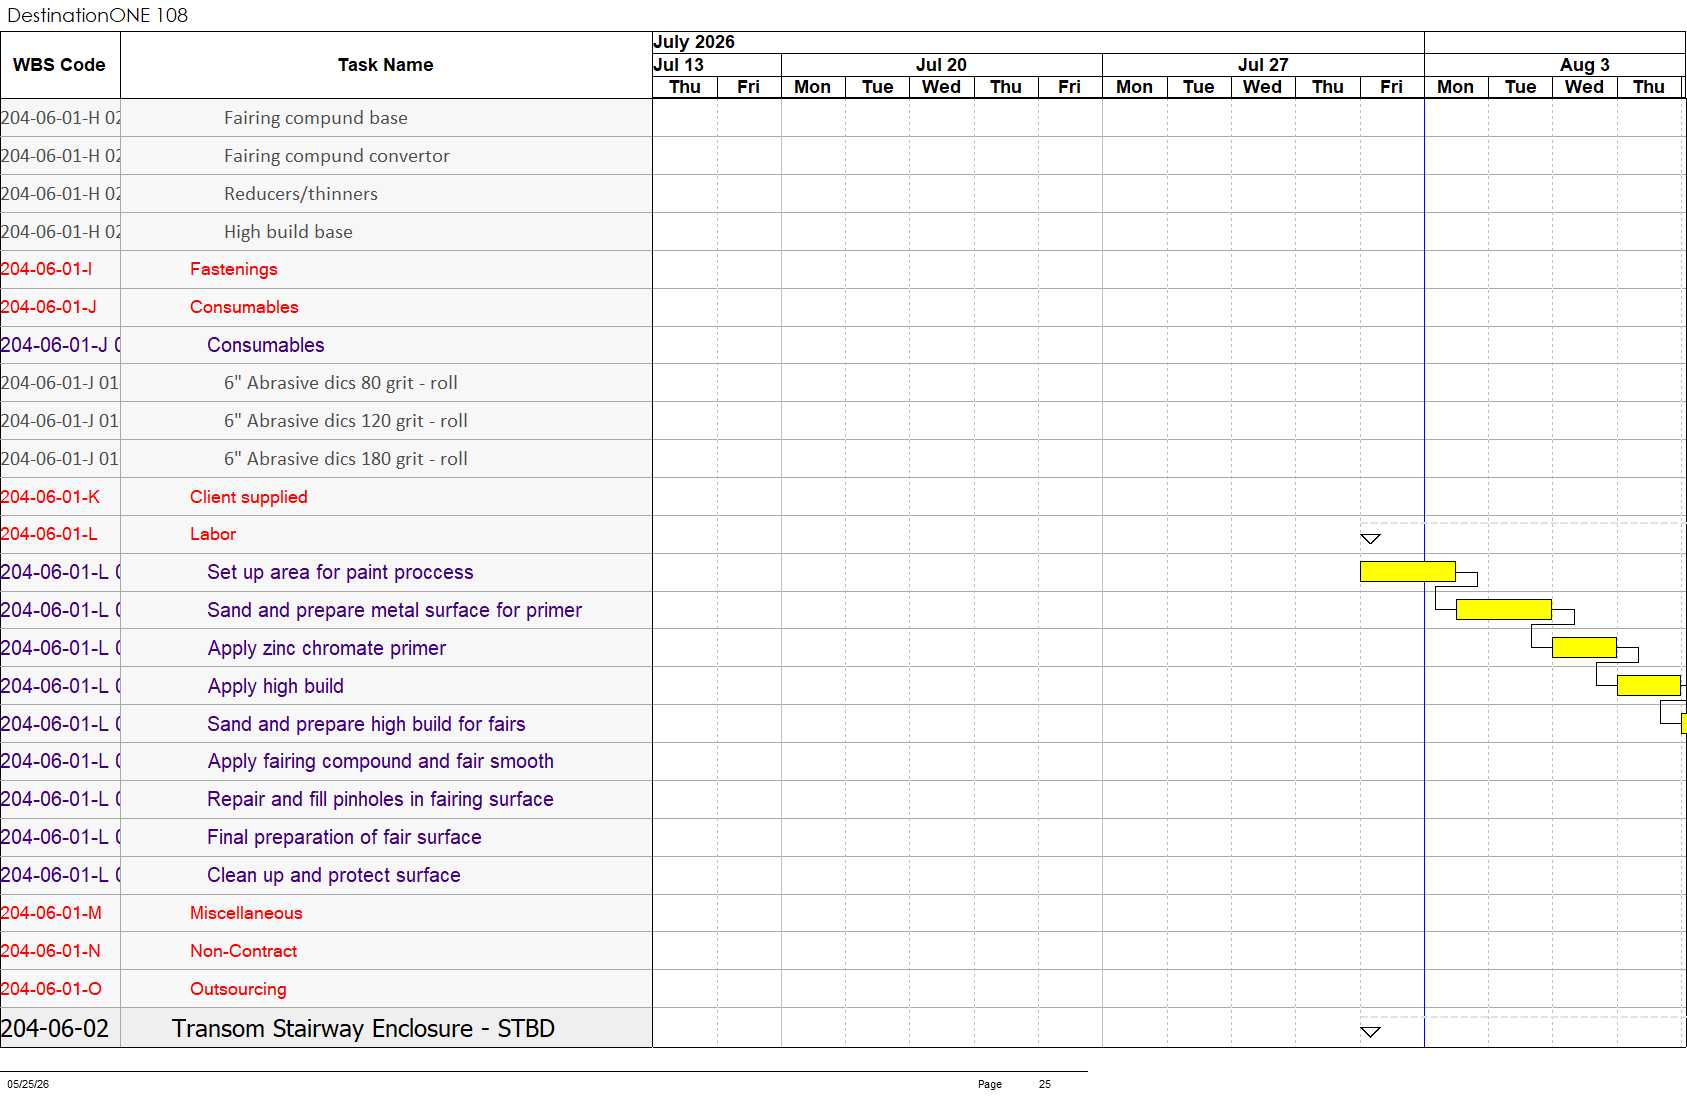Select the 'Apply high build' yellow bar

tap(1648, 685)
